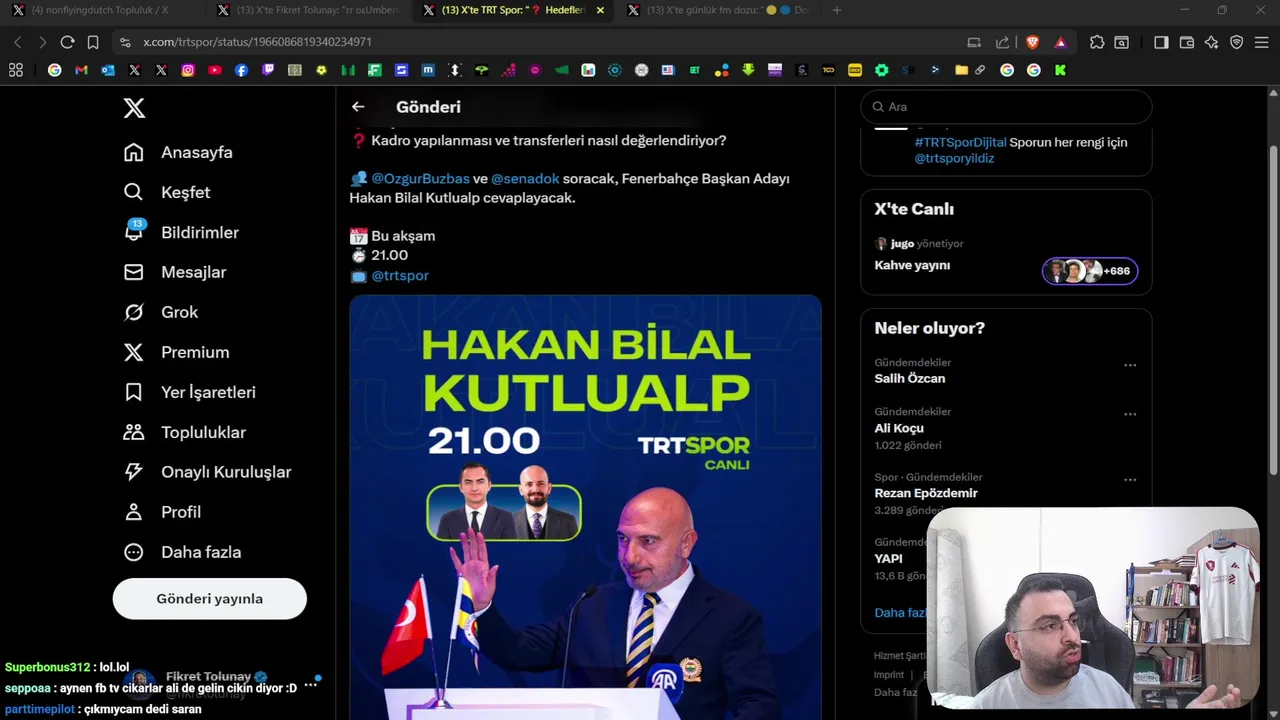Open the Salih Özcan trend
This screenshot has width=1280, height=720.
(910, 378)
